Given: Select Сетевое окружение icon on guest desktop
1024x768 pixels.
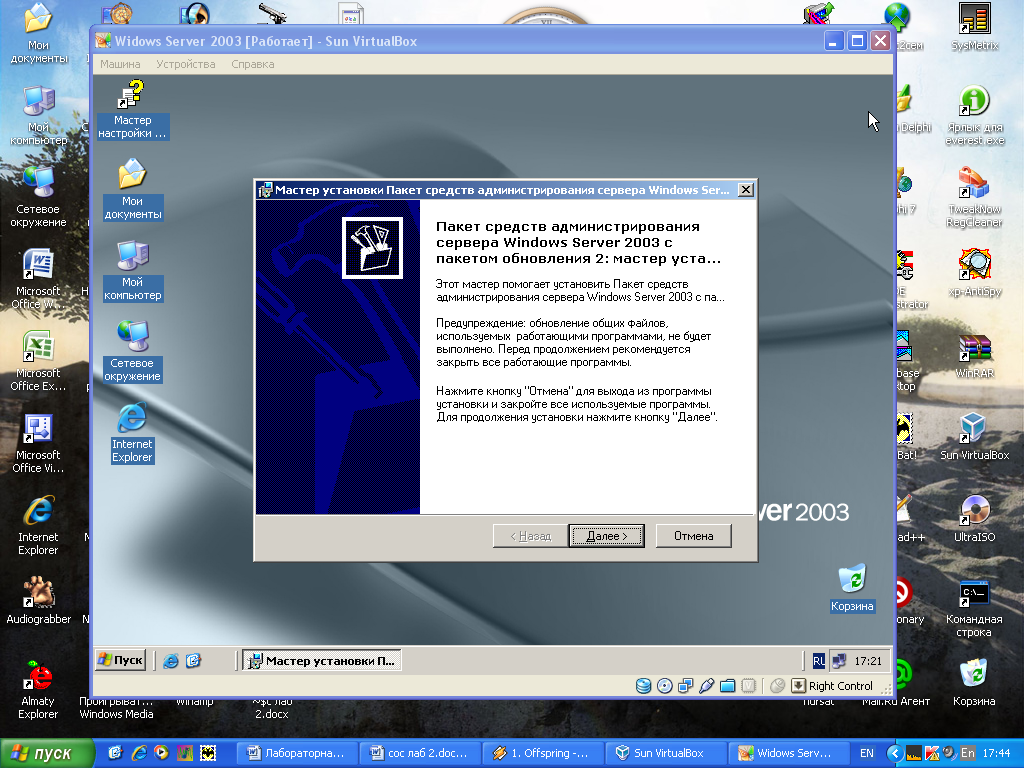Looking at the screenshot, I should pos(133,351).
